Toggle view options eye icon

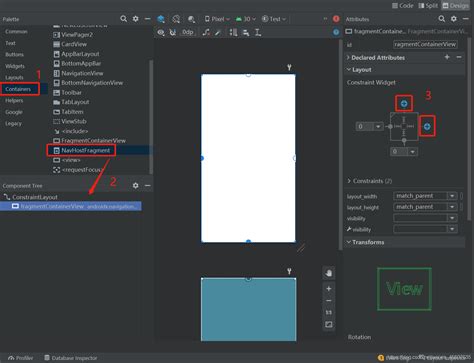(161, 32)
